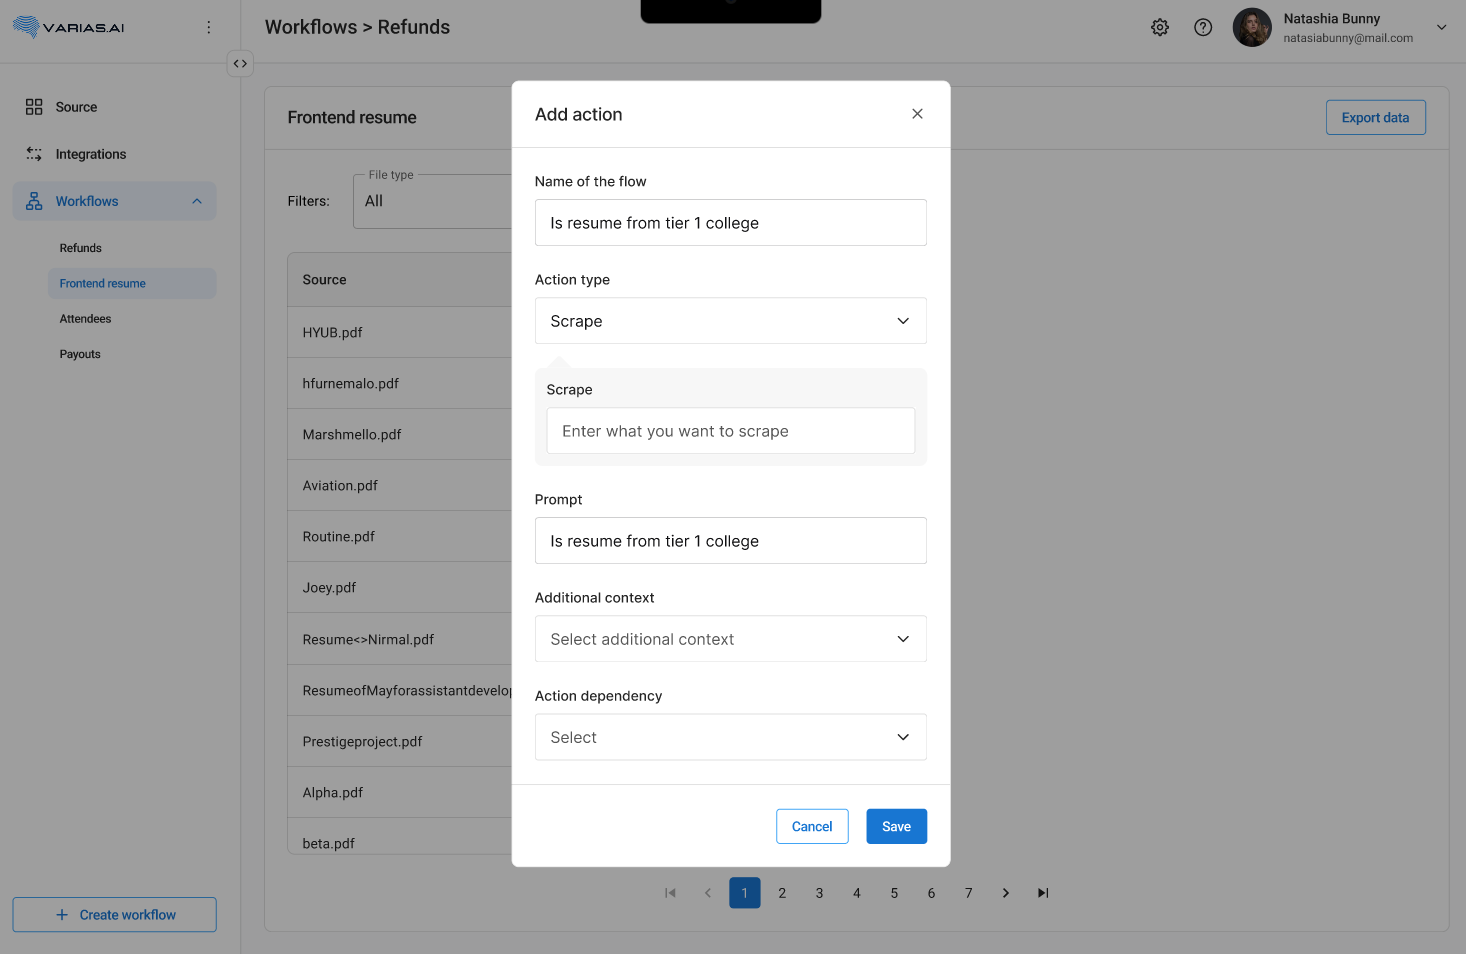Click the Prestigeproject.pdf row

click(x=400, y=741)
